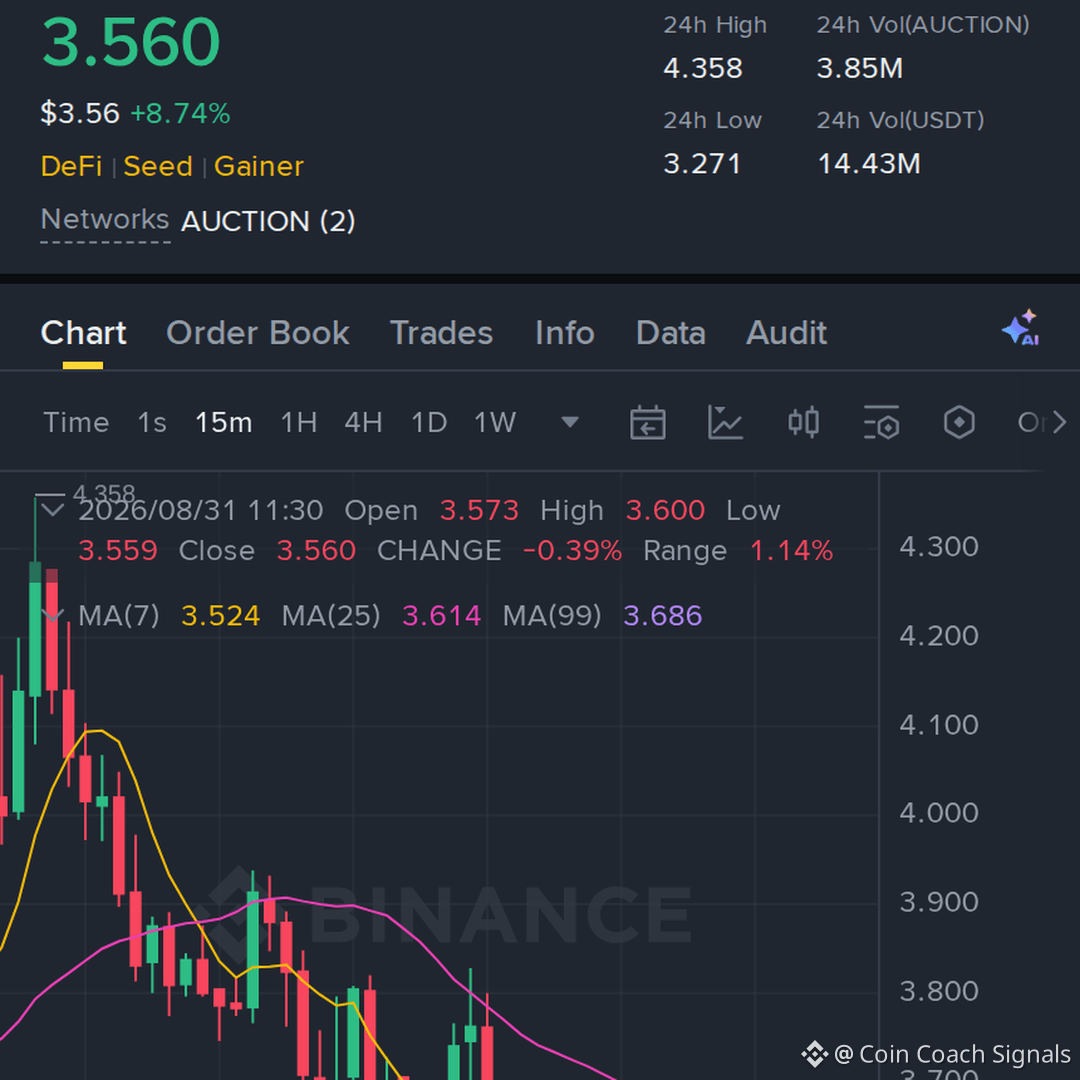Open the Info tab
The height and width of the screenshot is (1080, 1080).
[x=565, y=333]
